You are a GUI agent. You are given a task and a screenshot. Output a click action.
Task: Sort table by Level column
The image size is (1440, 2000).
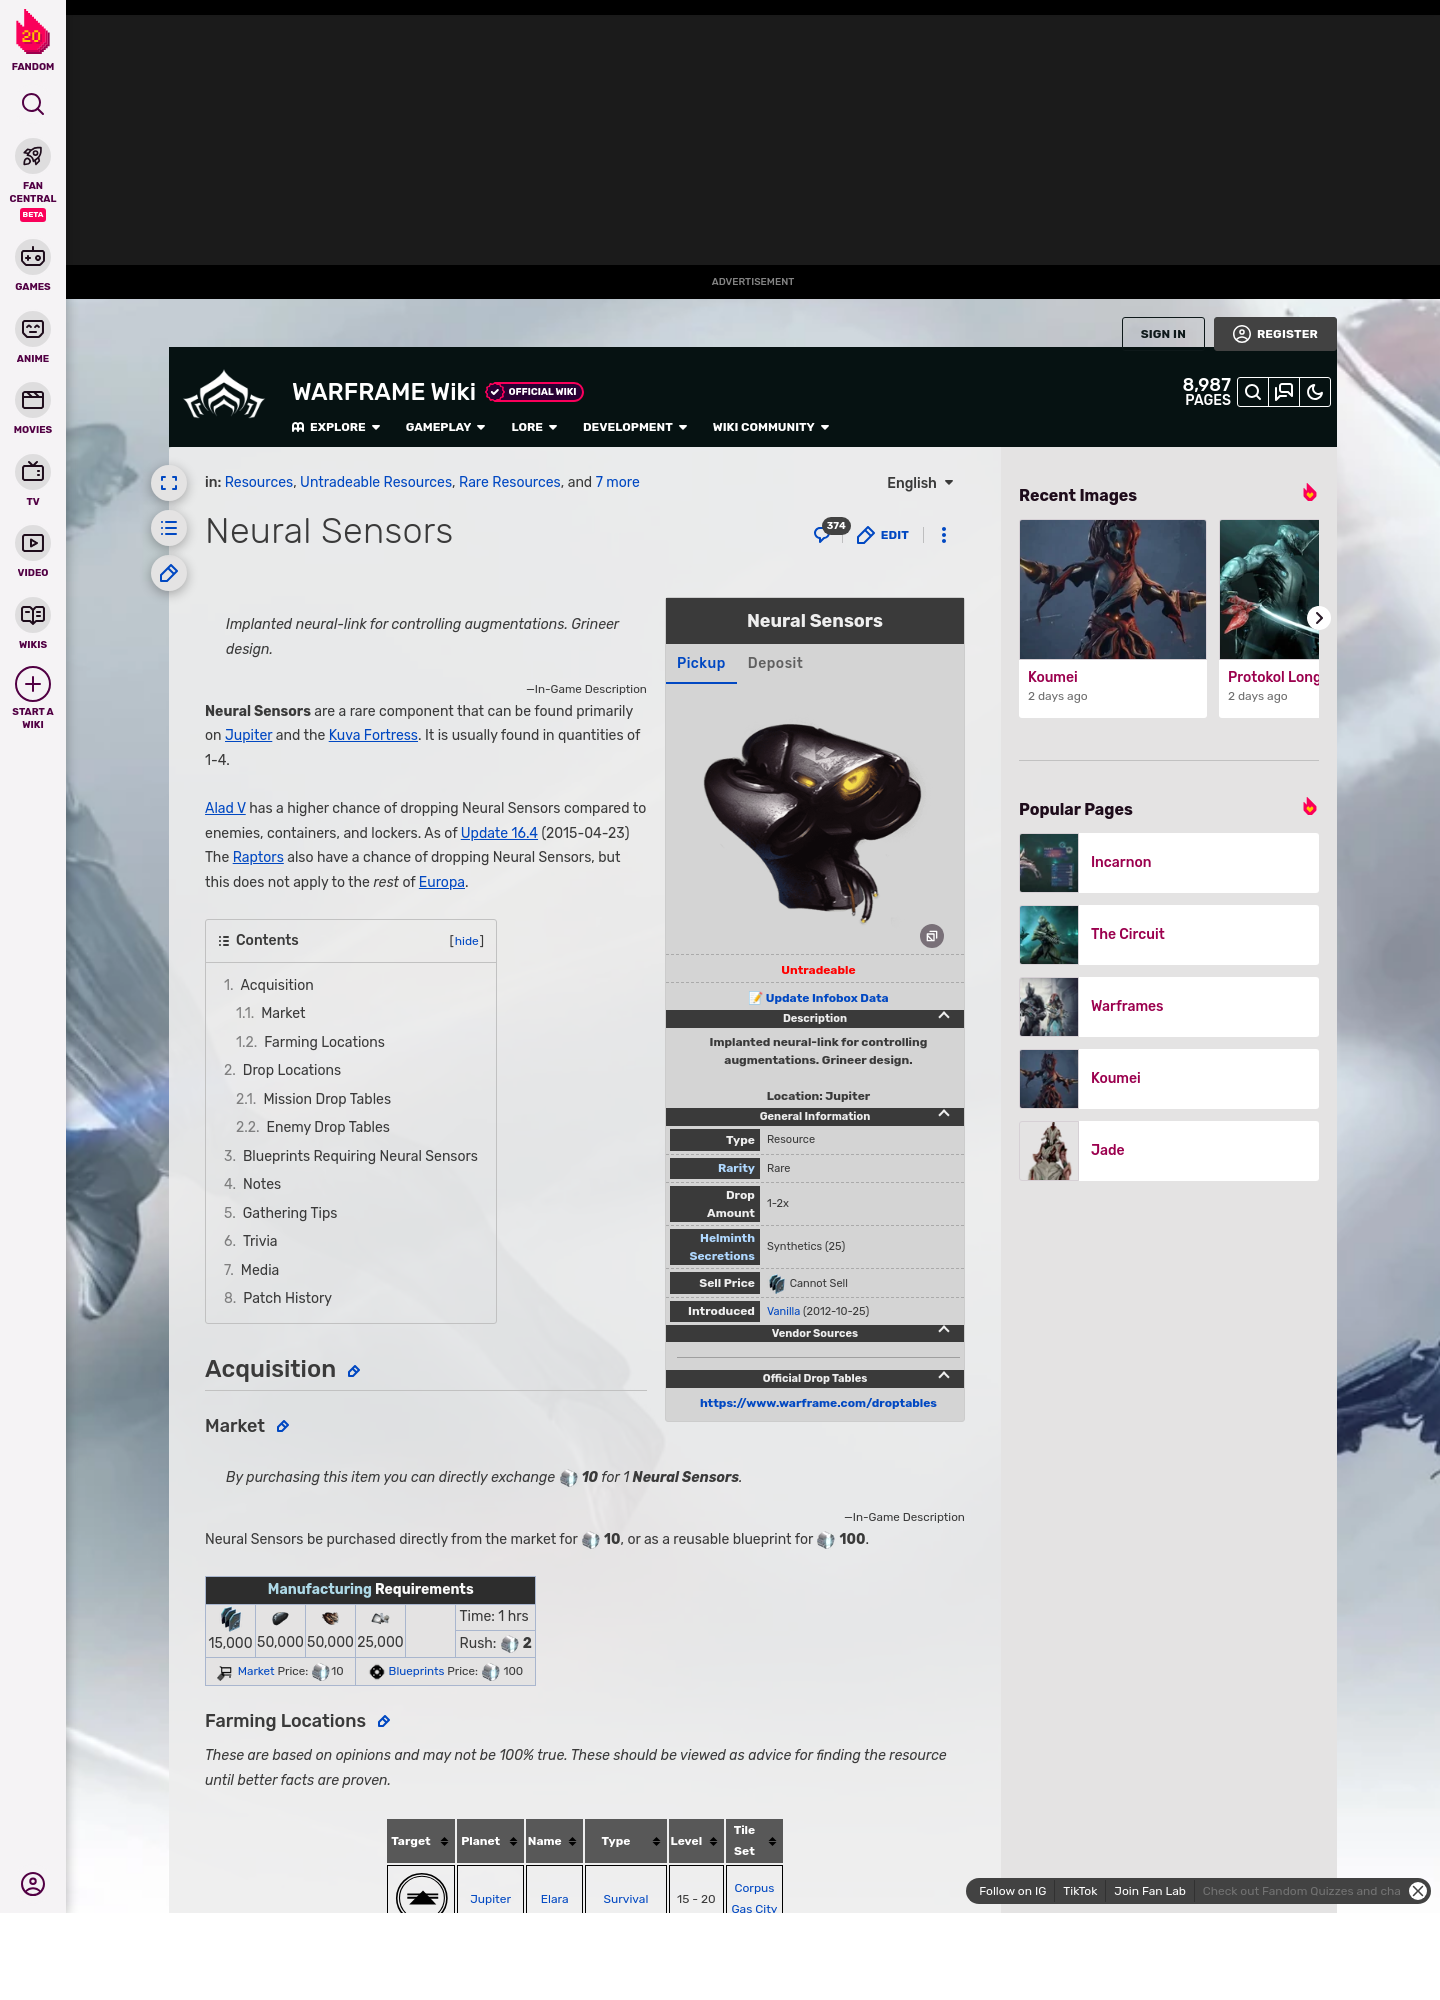coord(696,1841)
